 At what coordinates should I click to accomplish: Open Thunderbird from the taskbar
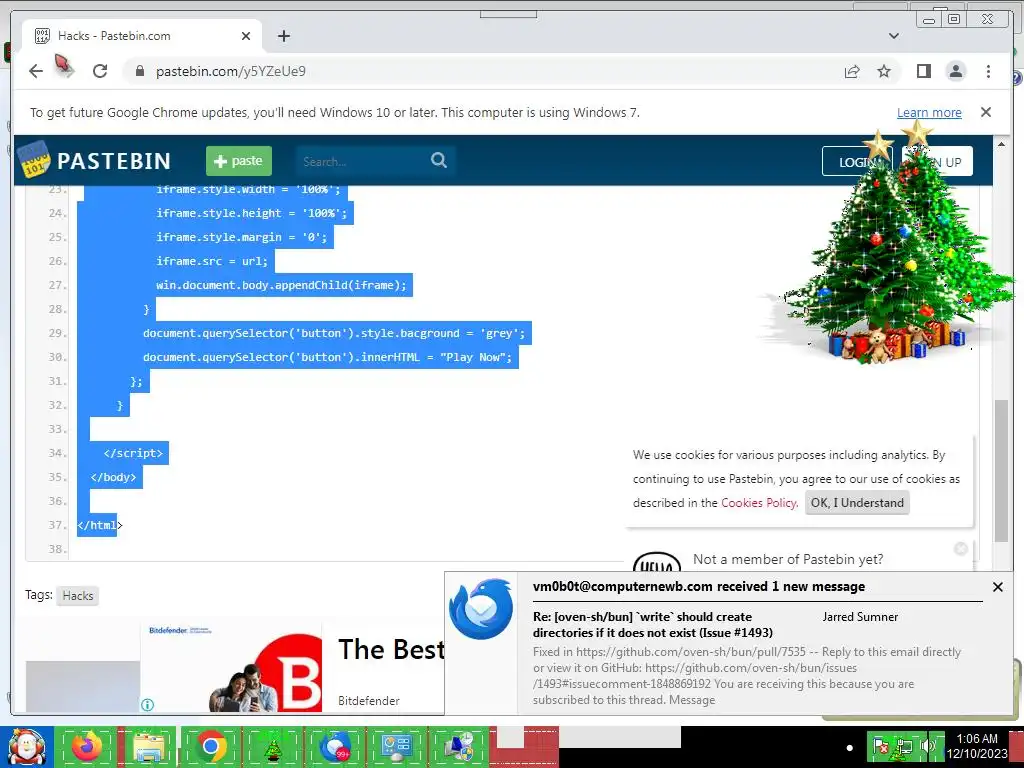[x=334, y=747]
